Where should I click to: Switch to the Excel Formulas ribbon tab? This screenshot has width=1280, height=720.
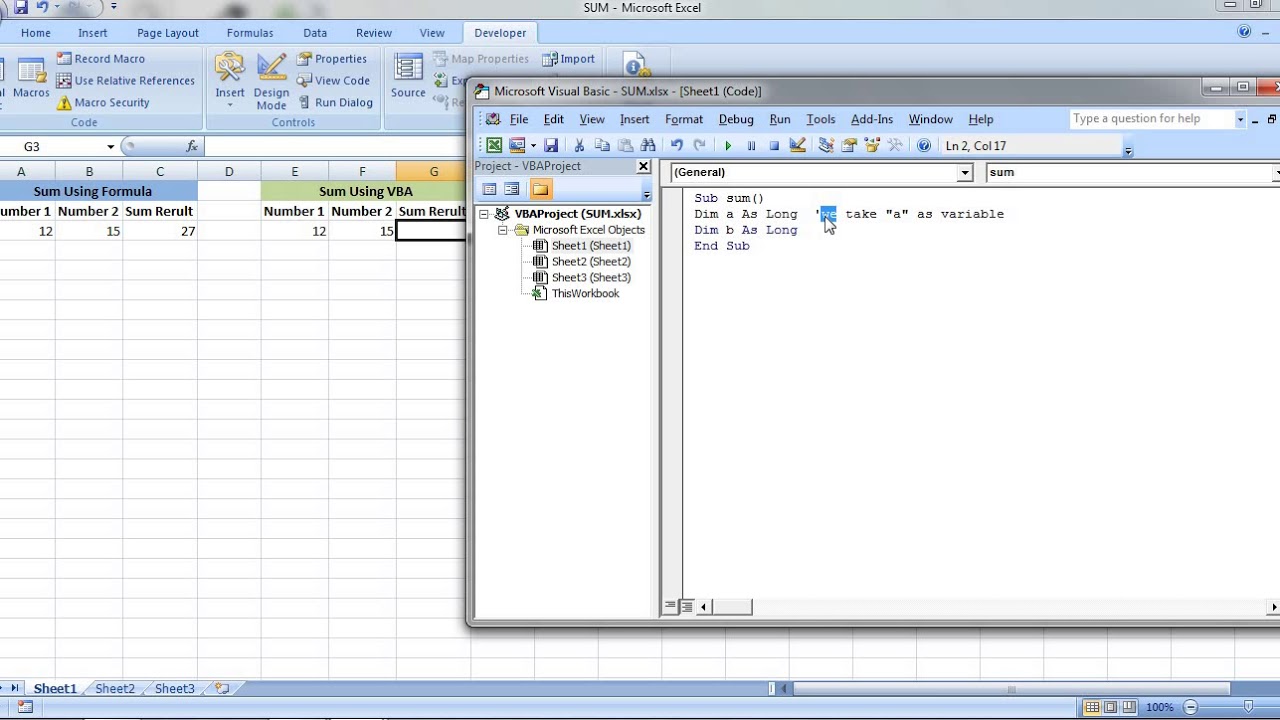point(250,33)
